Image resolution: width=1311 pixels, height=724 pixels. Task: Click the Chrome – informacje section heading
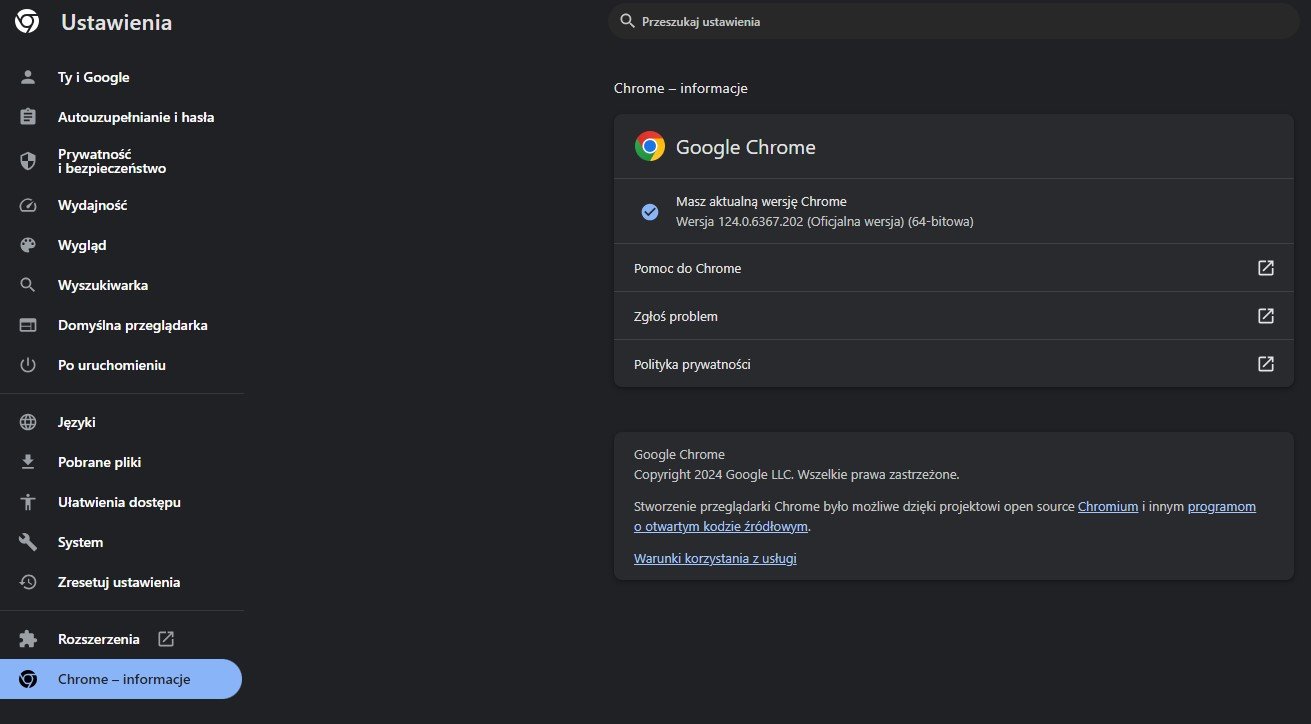coord(681,88)
